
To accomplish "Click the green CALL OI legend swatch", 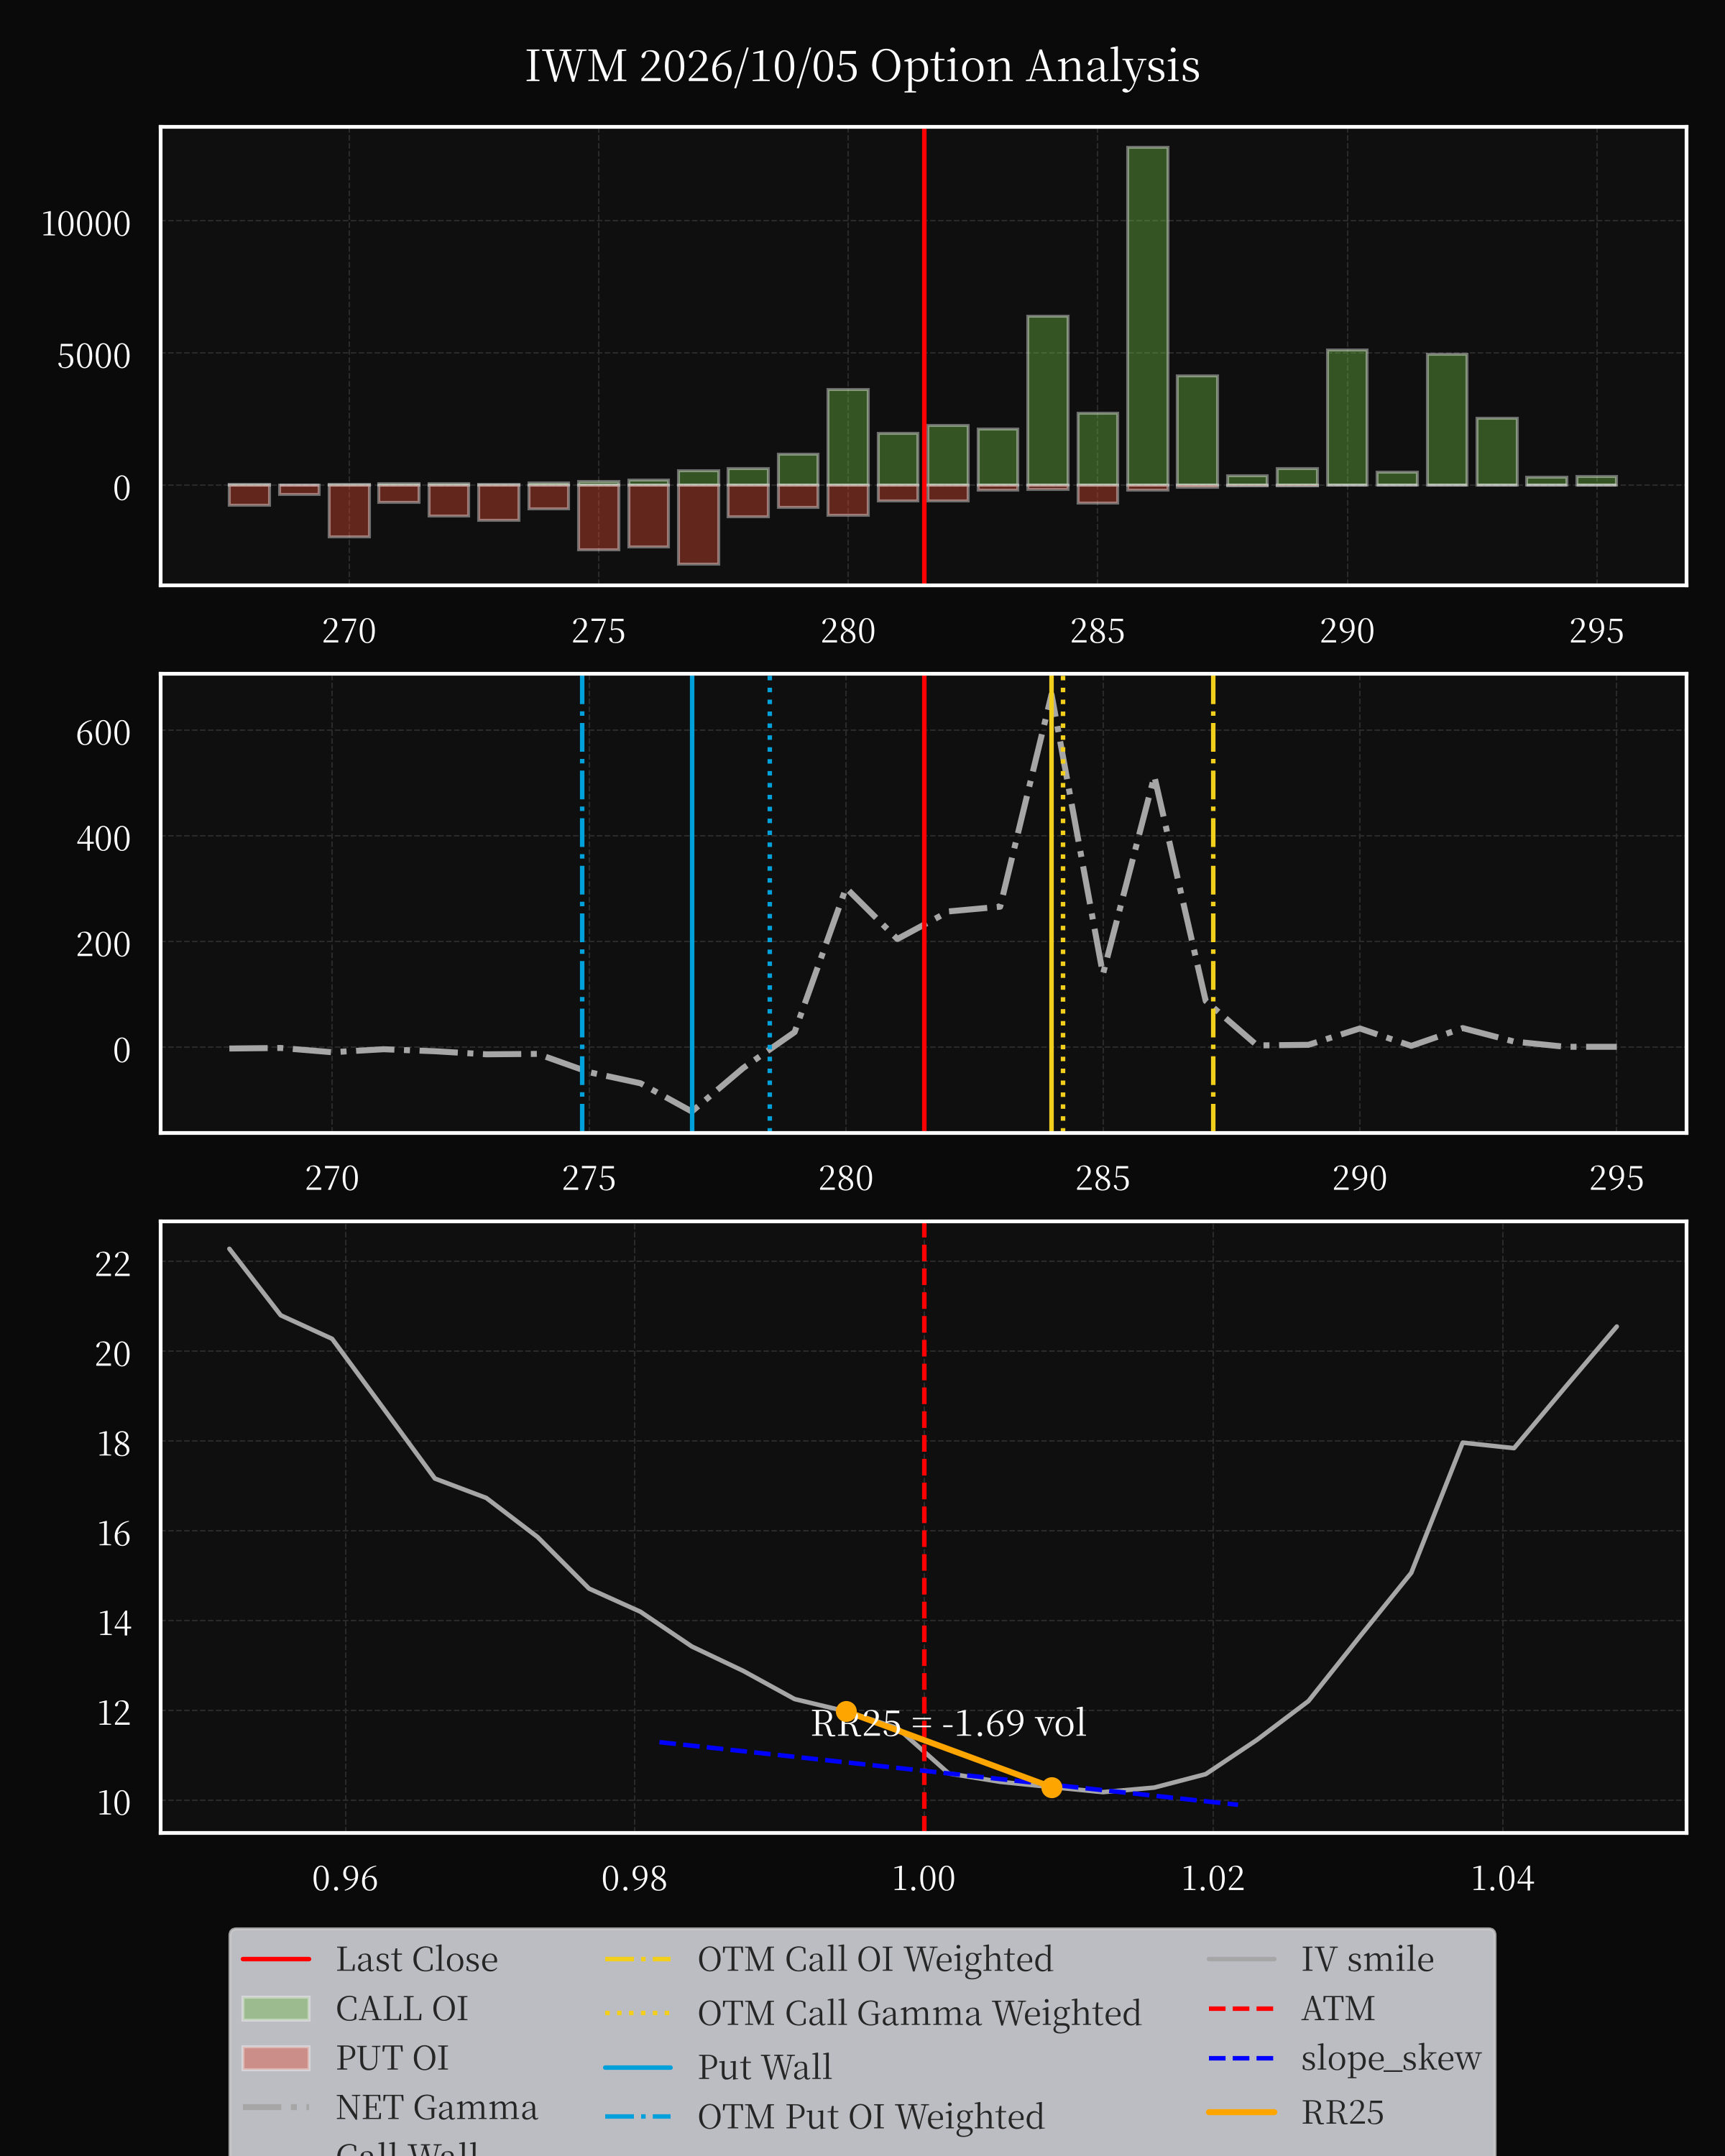I will coord(276,2009).
